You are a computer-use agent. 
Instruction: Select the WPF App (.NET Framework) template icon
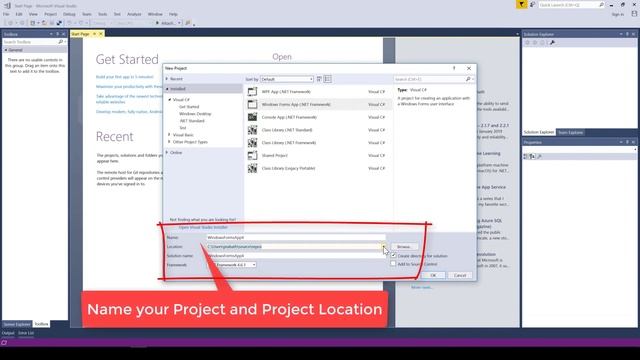point(252,92)
